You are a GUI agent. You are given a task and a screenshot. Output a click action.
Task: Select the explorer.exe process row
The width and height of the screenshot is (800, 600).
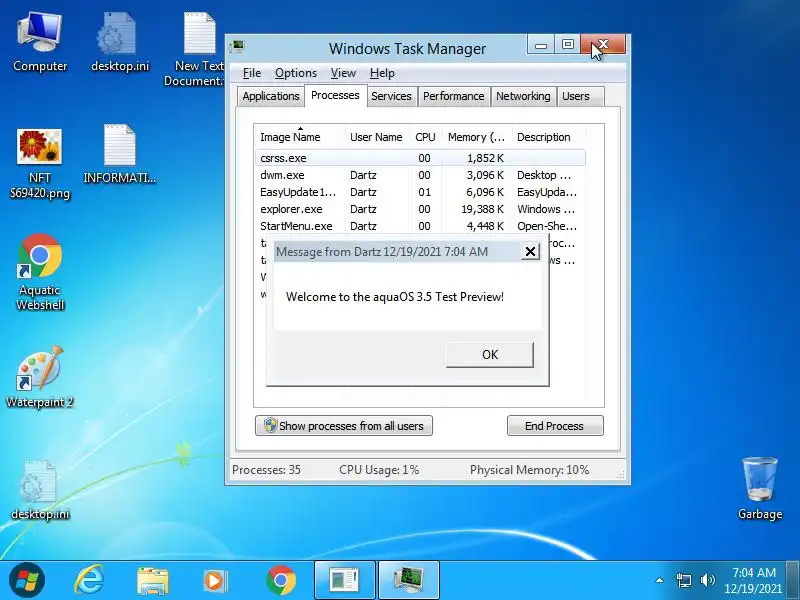click(420, 209)
